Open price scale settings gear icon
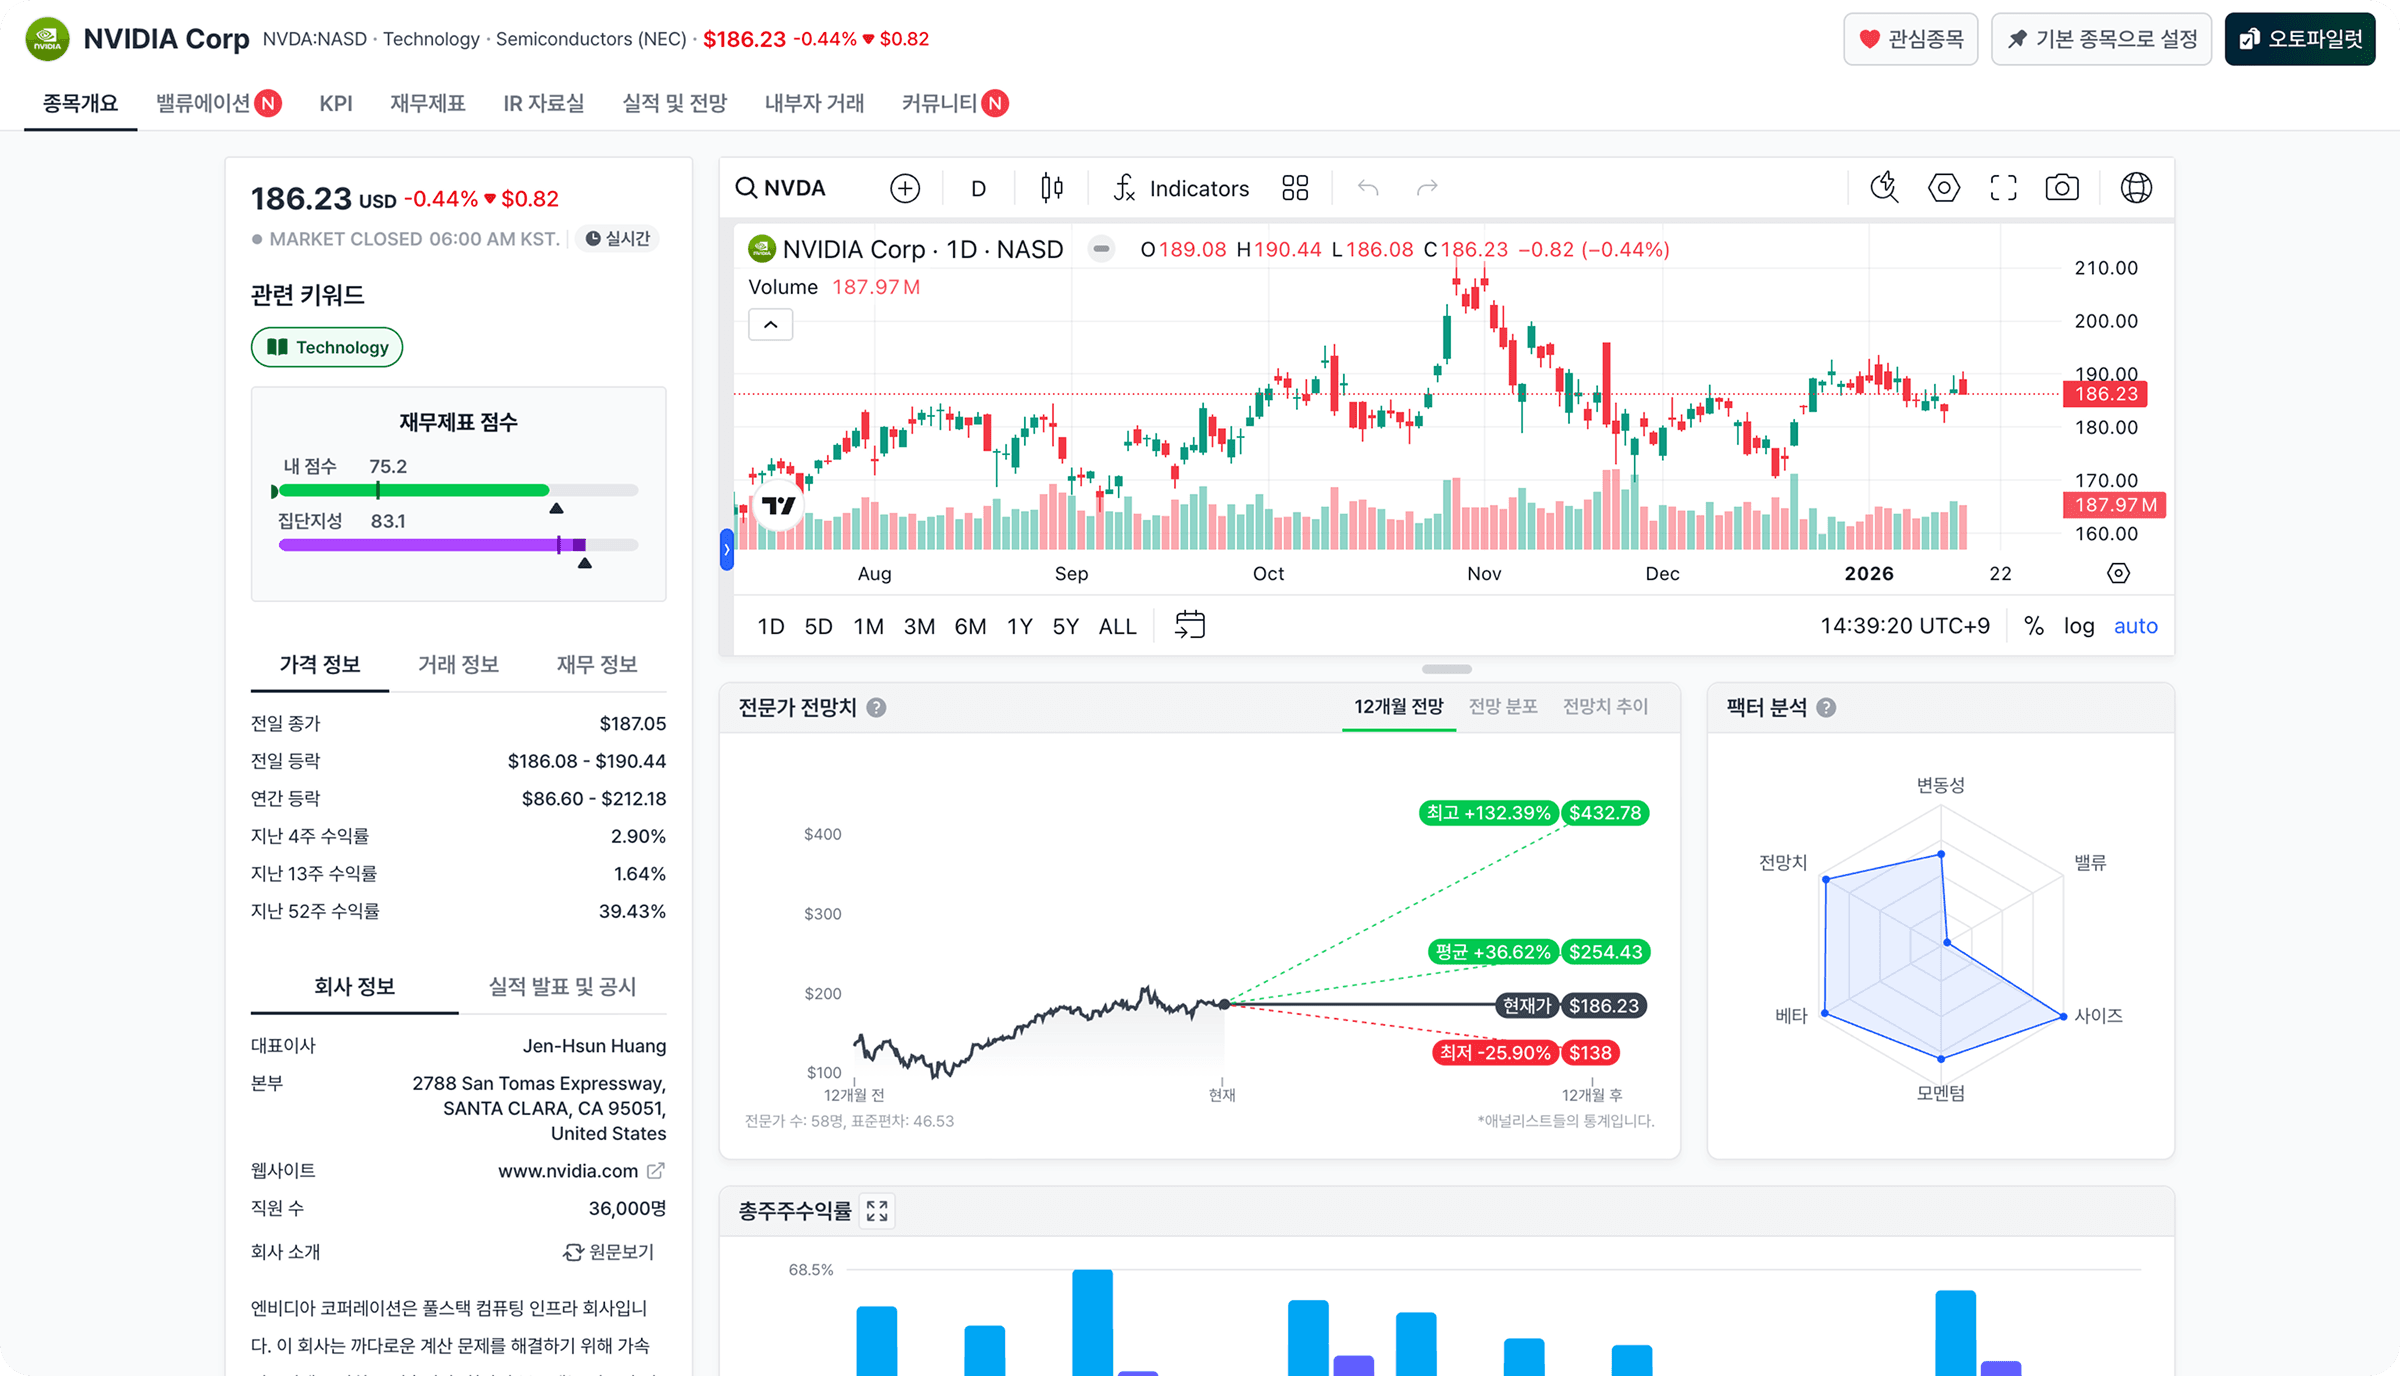 (x=2118, y=573)
